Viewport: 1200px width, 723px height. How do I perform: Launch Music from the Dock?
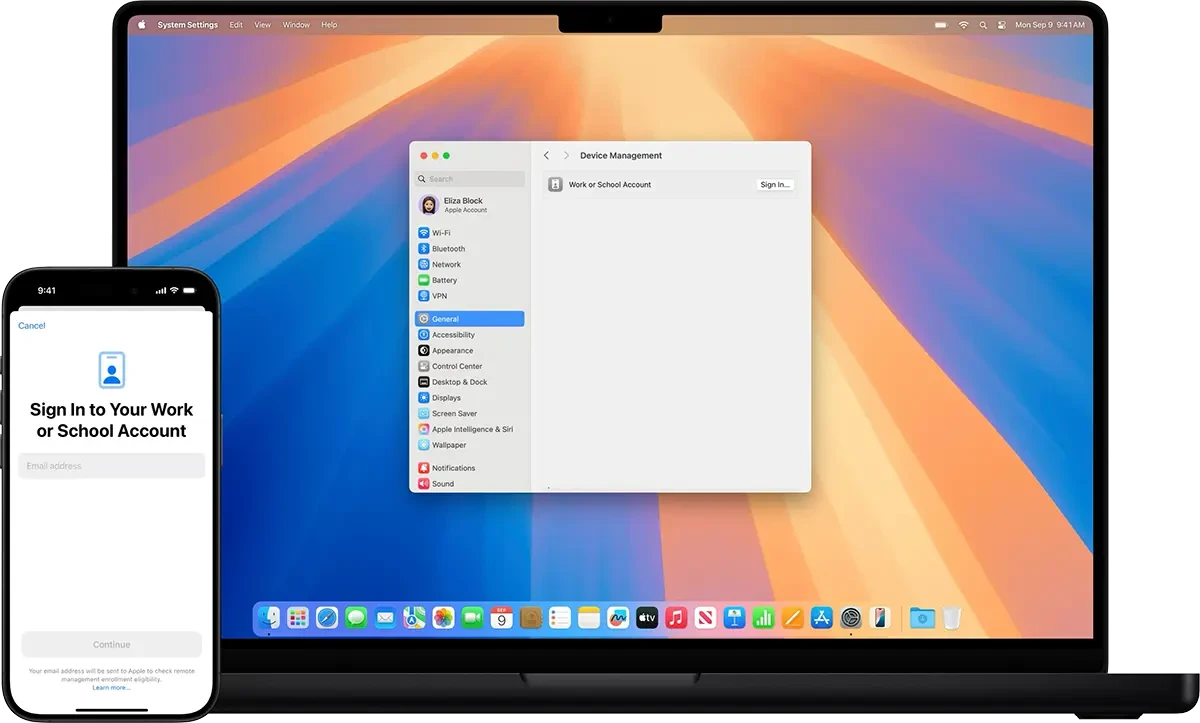676,618
